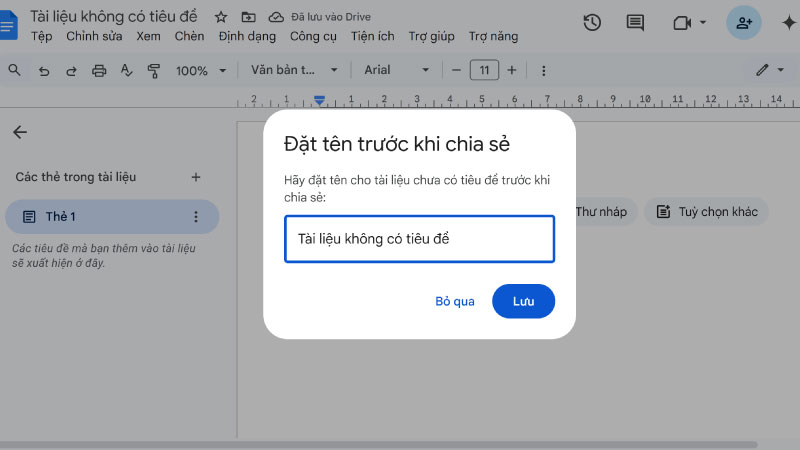Open the Định dạng menu

(247, 36)
